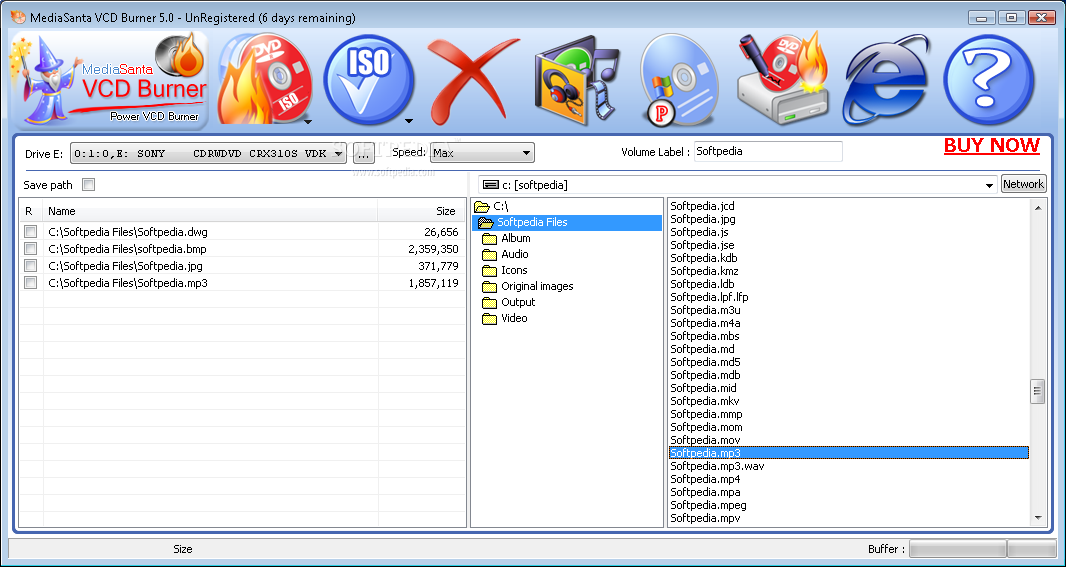Select Softpedia.jcd in file list
The width and height of the screenshot is (1066, 567).
(x=702, y=206)
